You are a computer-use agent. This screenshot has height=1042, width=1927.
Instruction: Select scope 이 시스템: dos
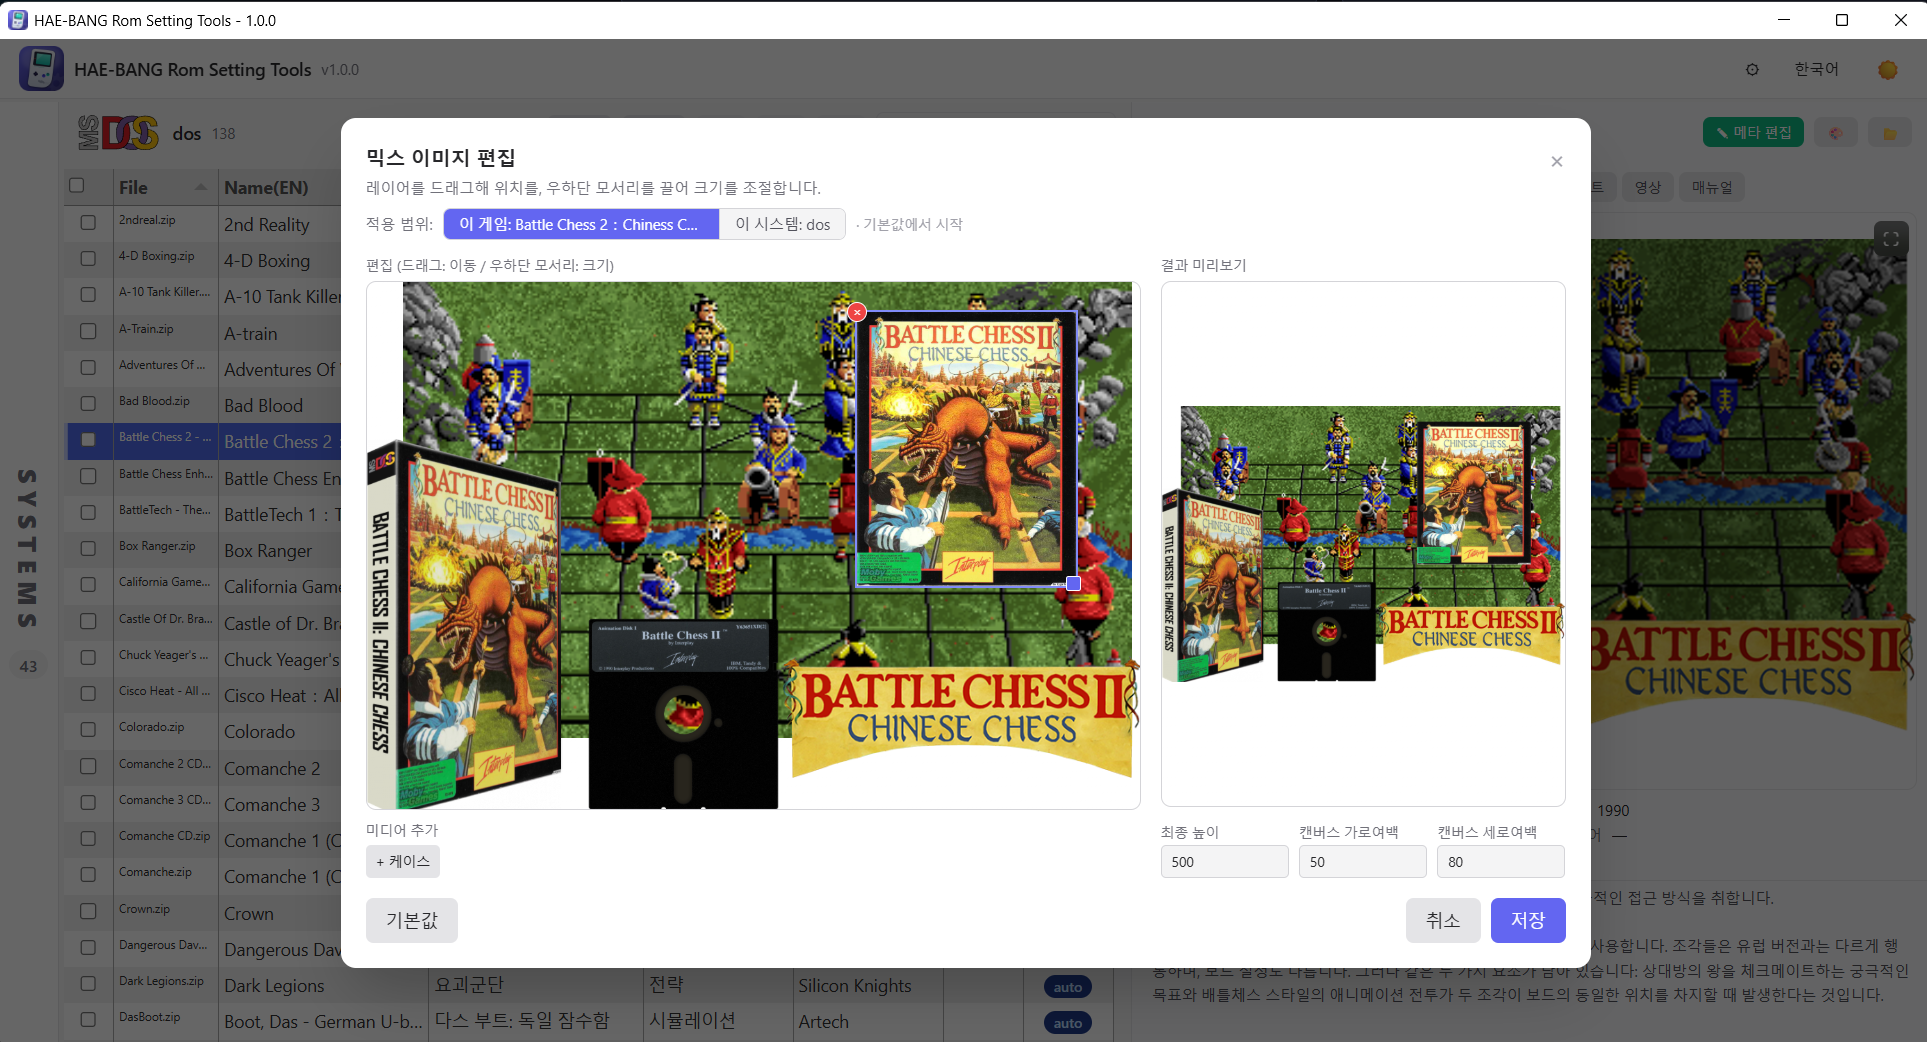click(x=782, y=224)
